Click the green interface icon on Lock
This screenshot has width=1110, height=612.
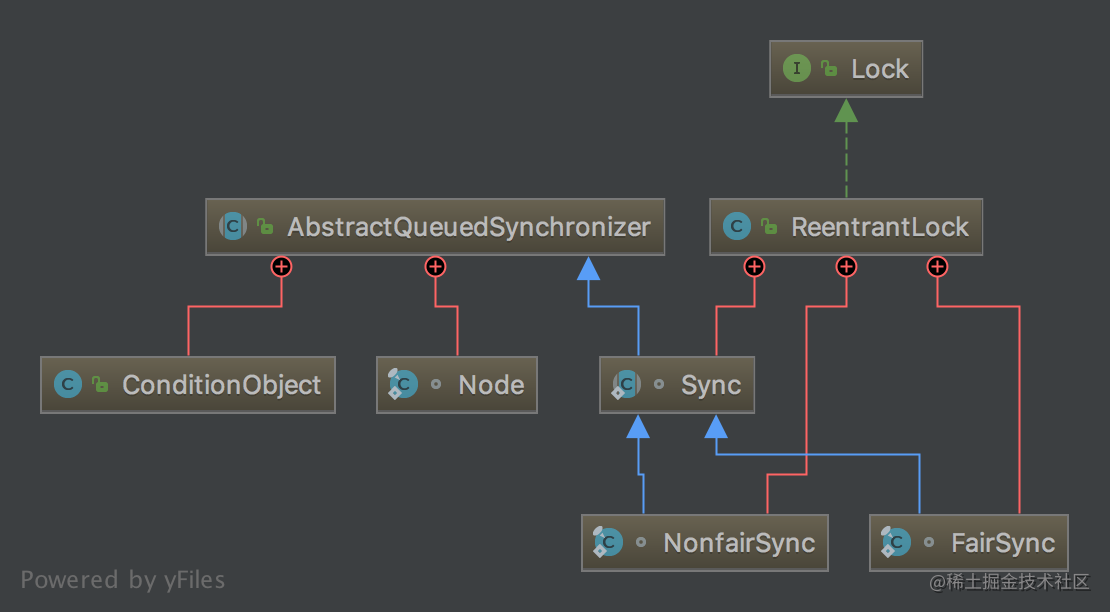(796, 69)
